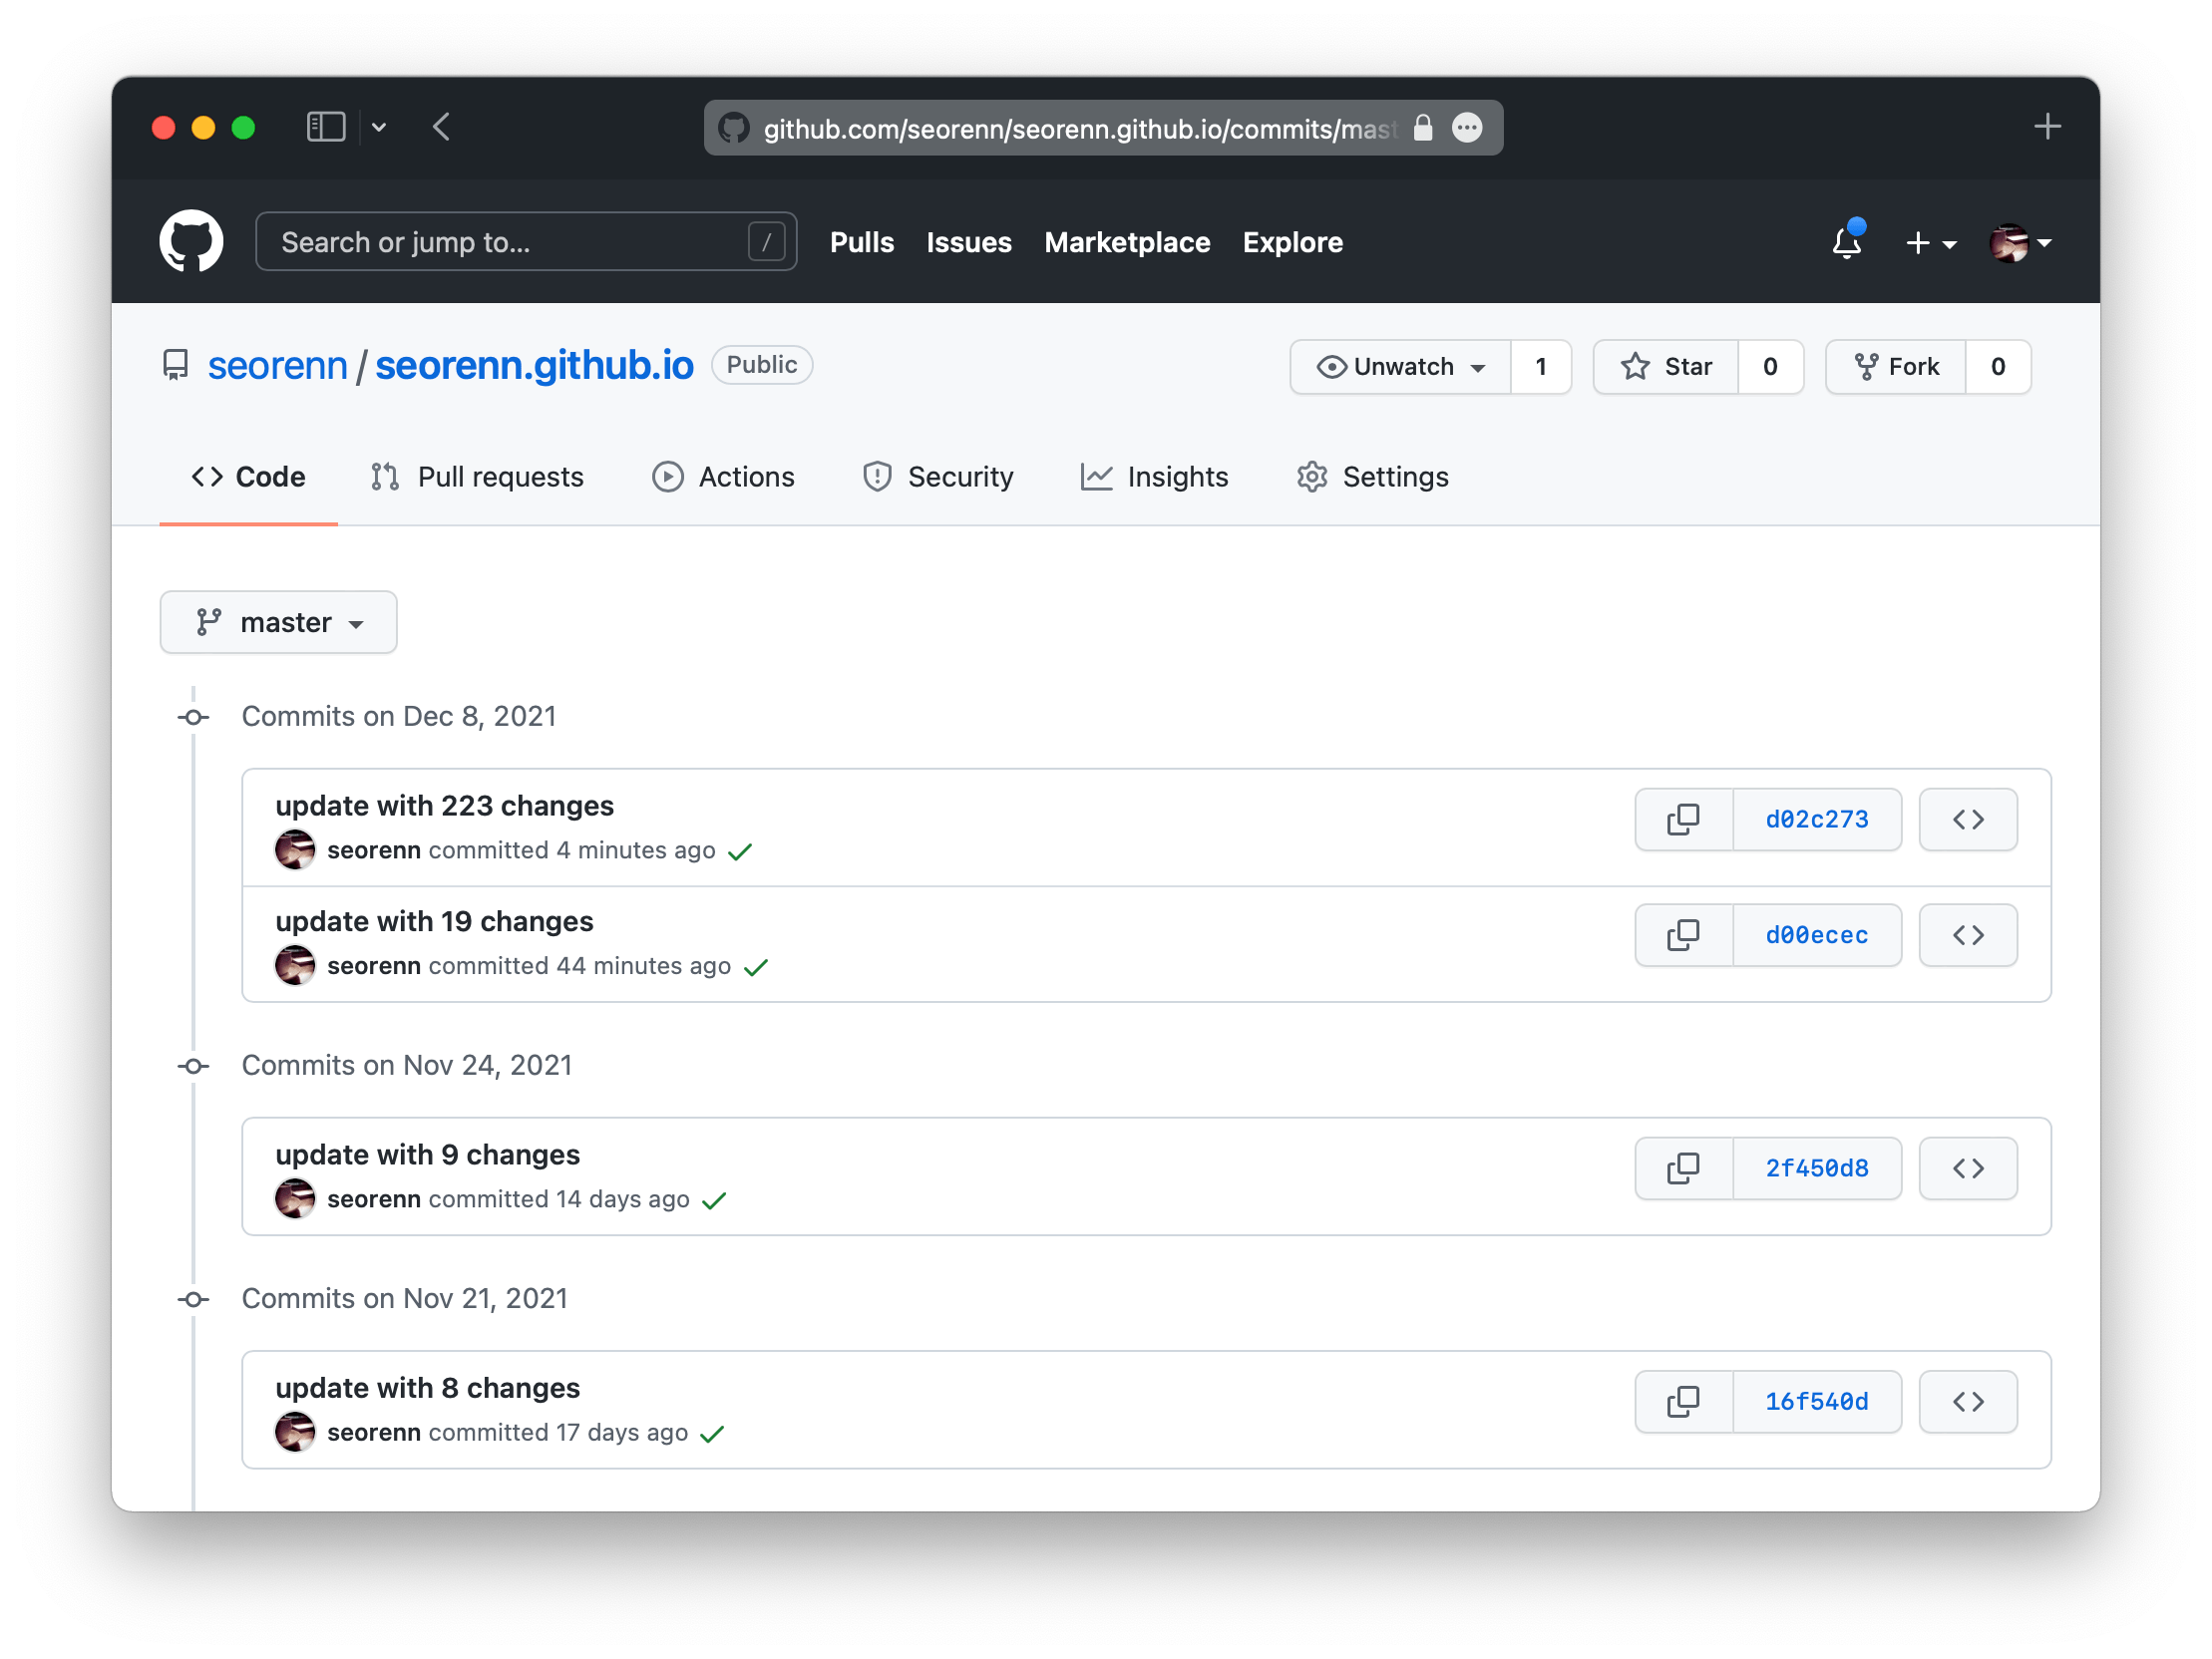The height and width of the screenshot is (1659, 2212).
Task: Click the GitHub Octocat logo
Action: tap(191, 241)
